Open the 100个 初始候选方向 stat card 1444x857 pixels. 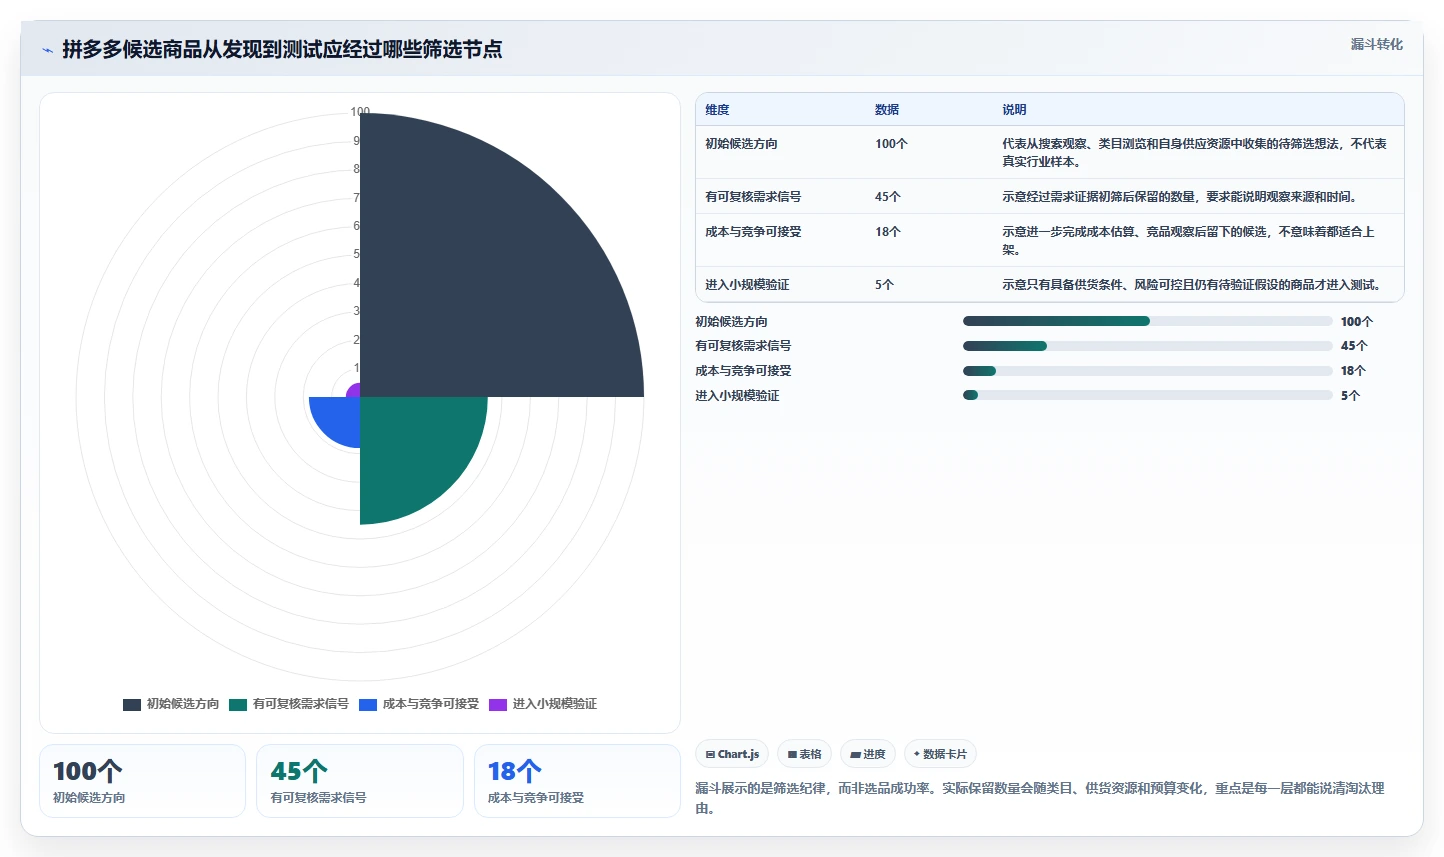pyautogui.click(x=142, y=781)
